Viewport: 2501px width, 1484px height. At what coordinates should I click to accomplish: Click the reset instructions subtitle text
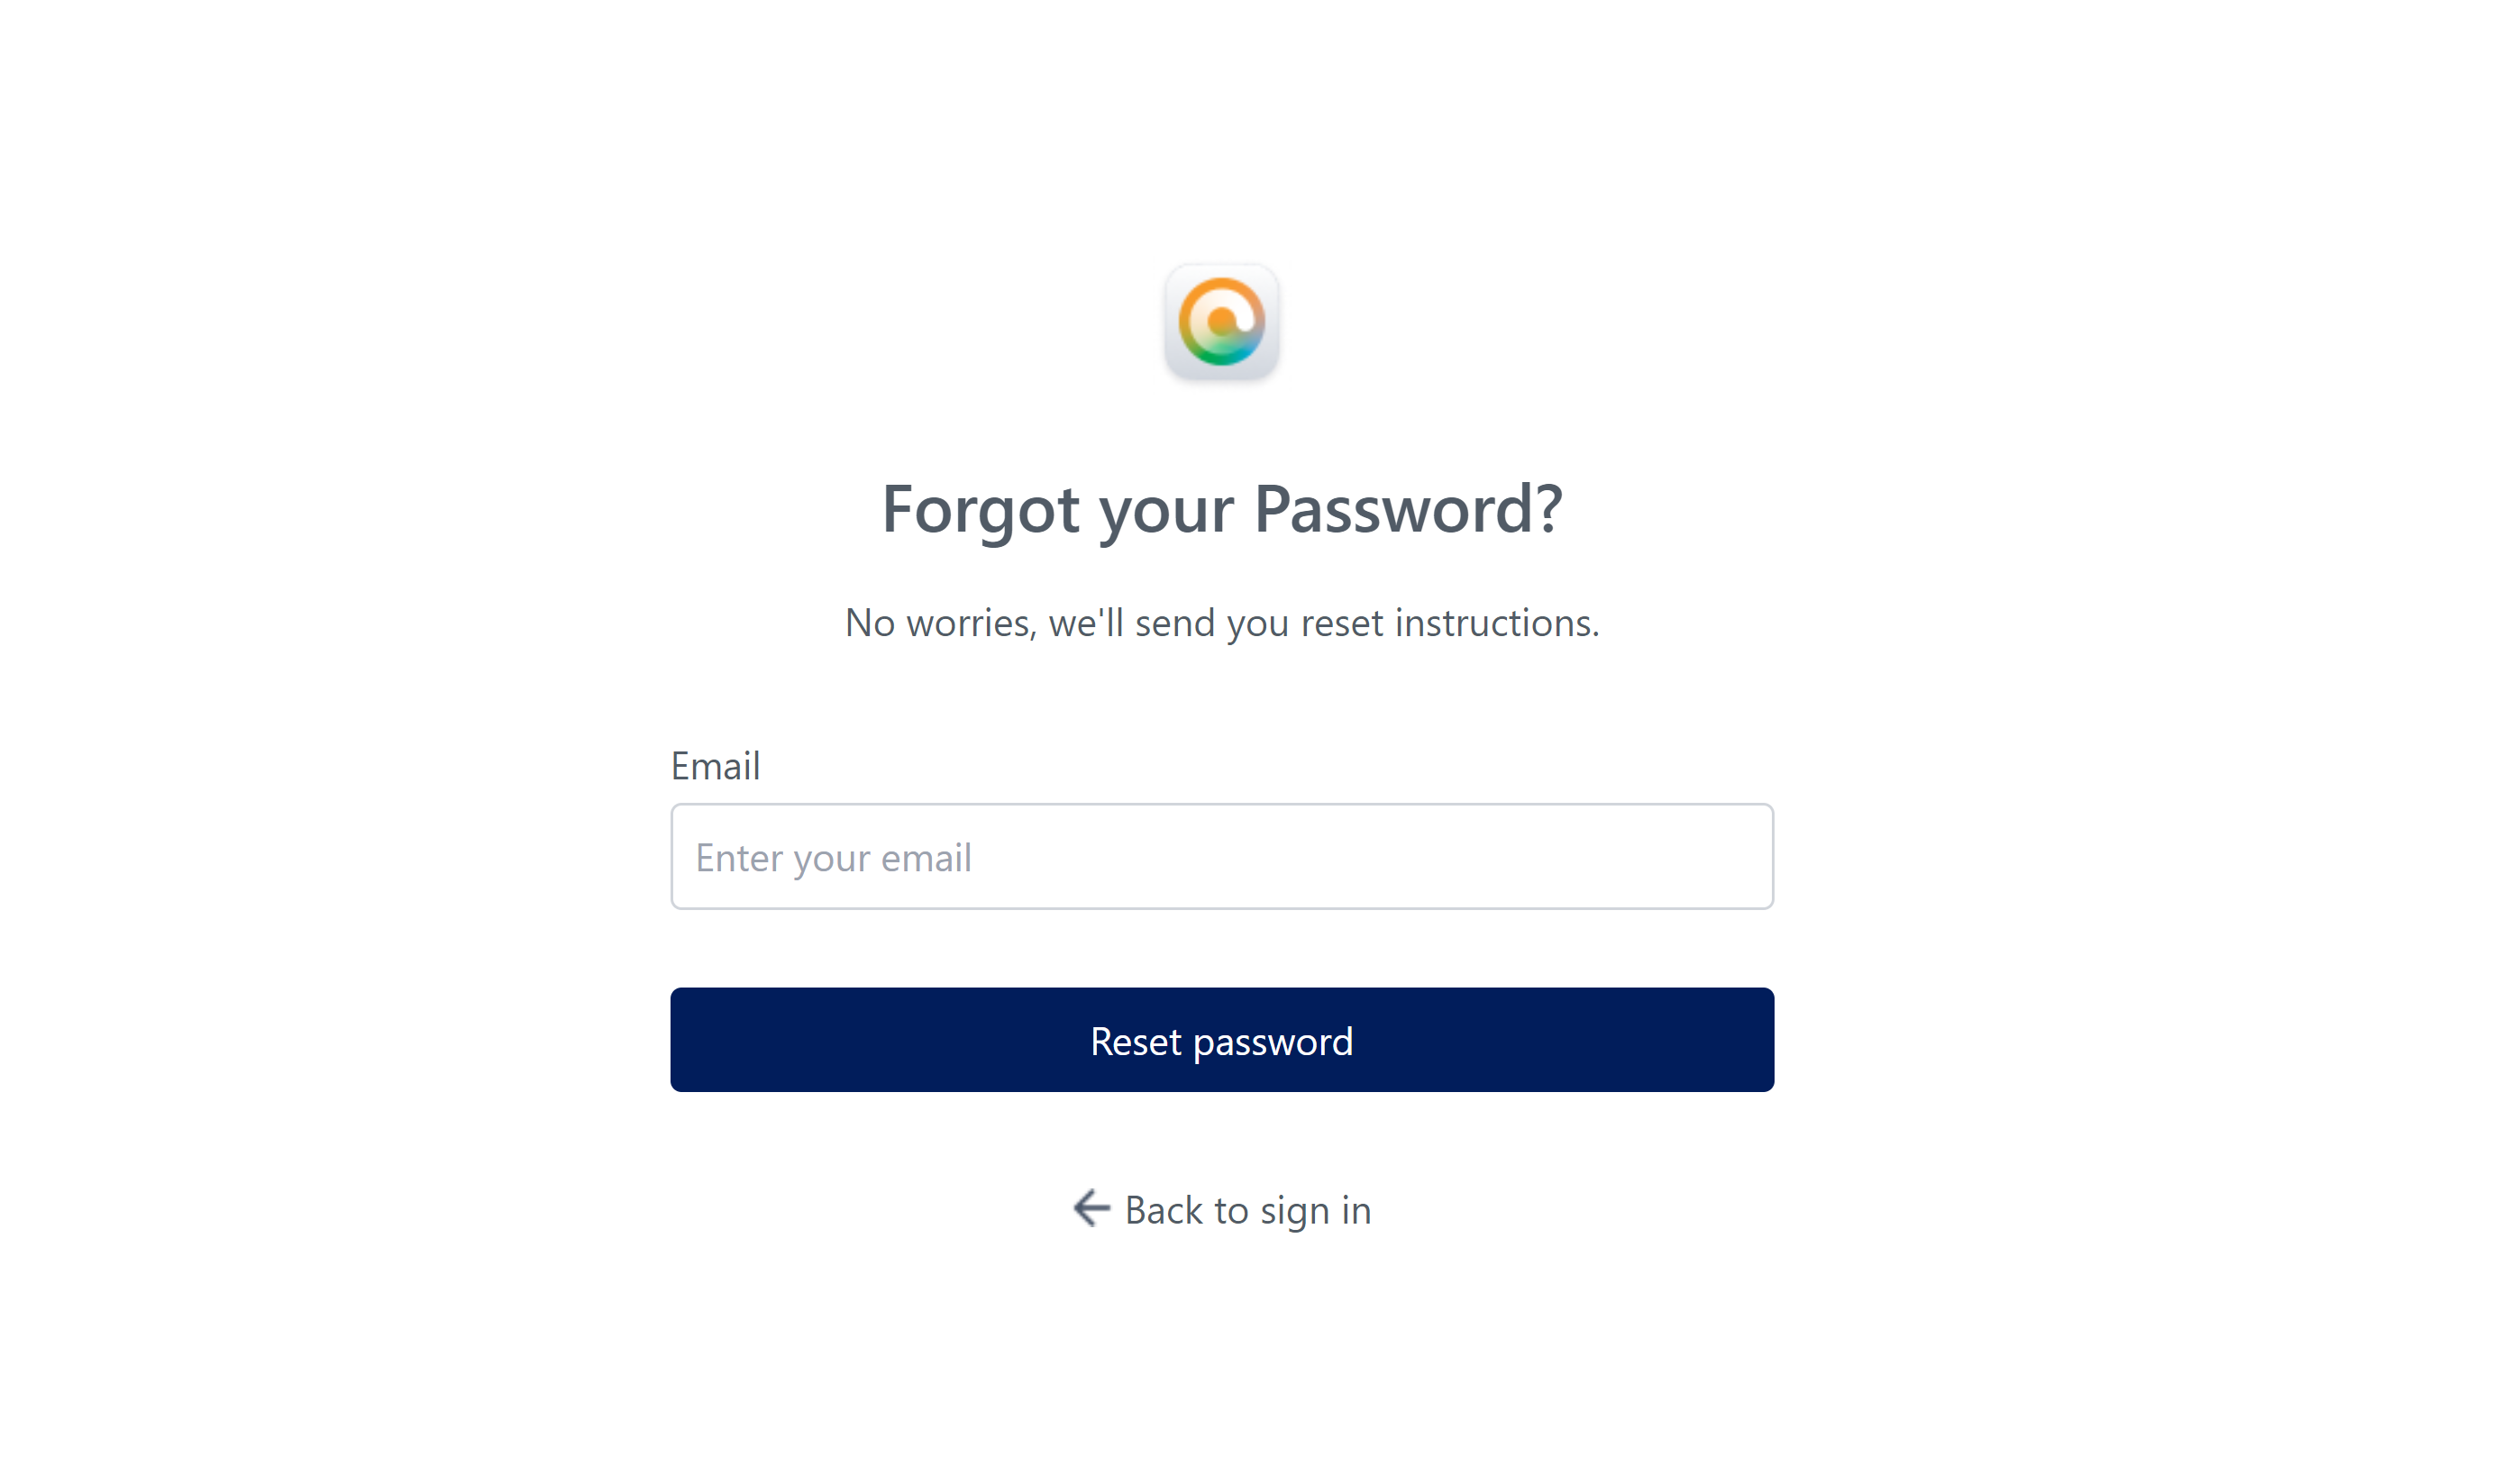pos(1221,623)
